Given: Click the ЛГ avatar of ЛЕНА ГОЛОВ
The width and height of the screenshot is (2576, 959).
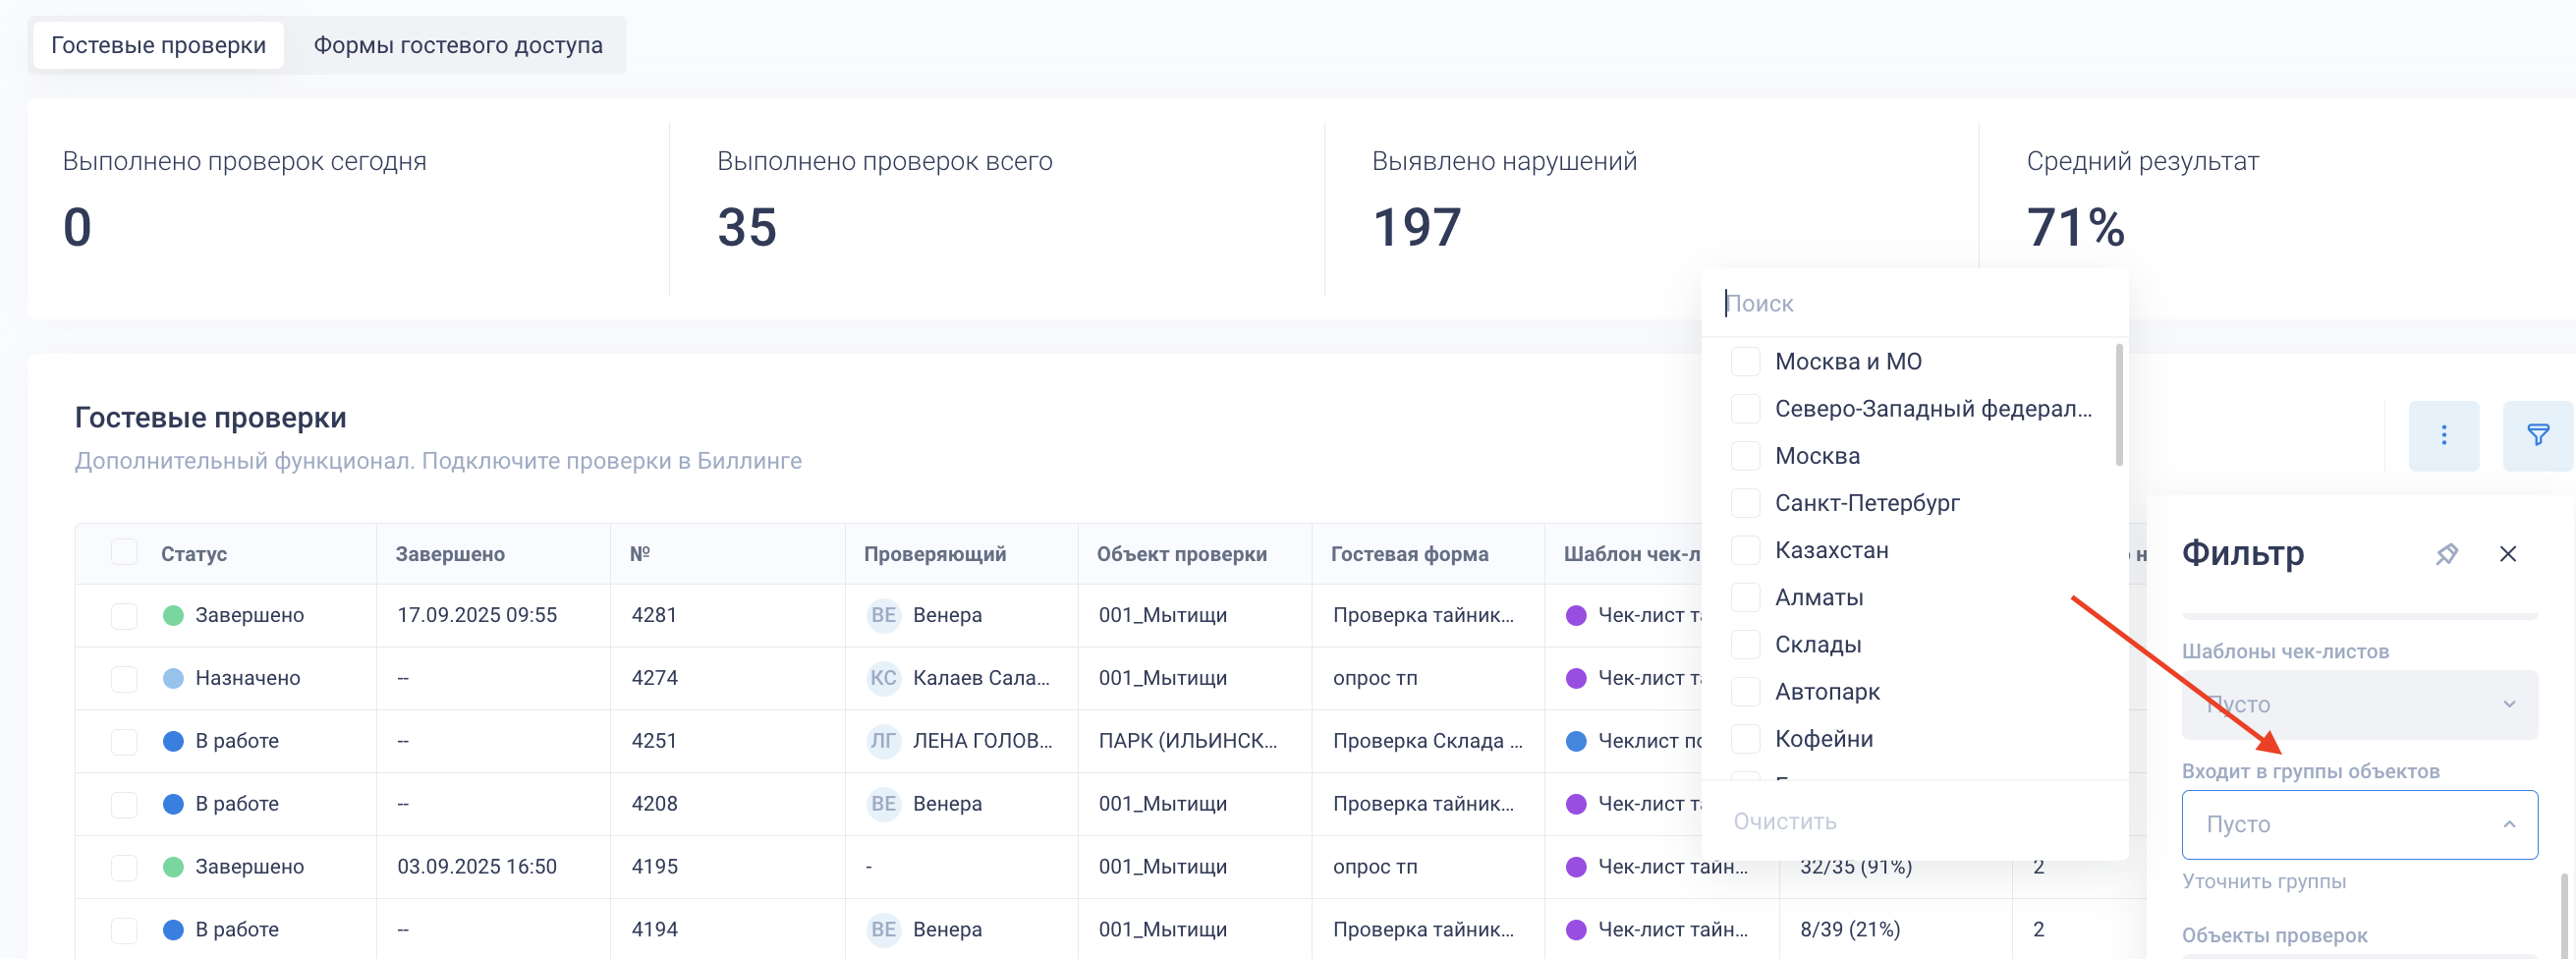Looking at the screenshot, I should (x=882, y=741).
